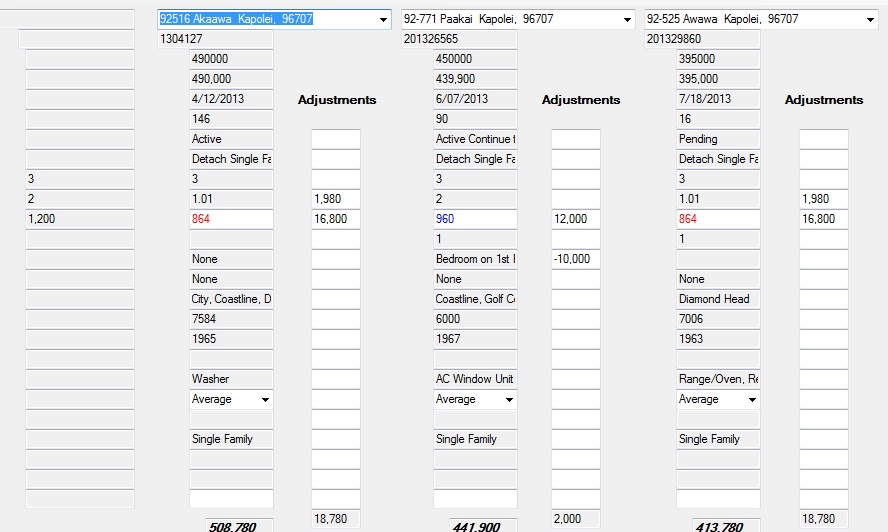Select the 395000 list price field

[718, 59]
